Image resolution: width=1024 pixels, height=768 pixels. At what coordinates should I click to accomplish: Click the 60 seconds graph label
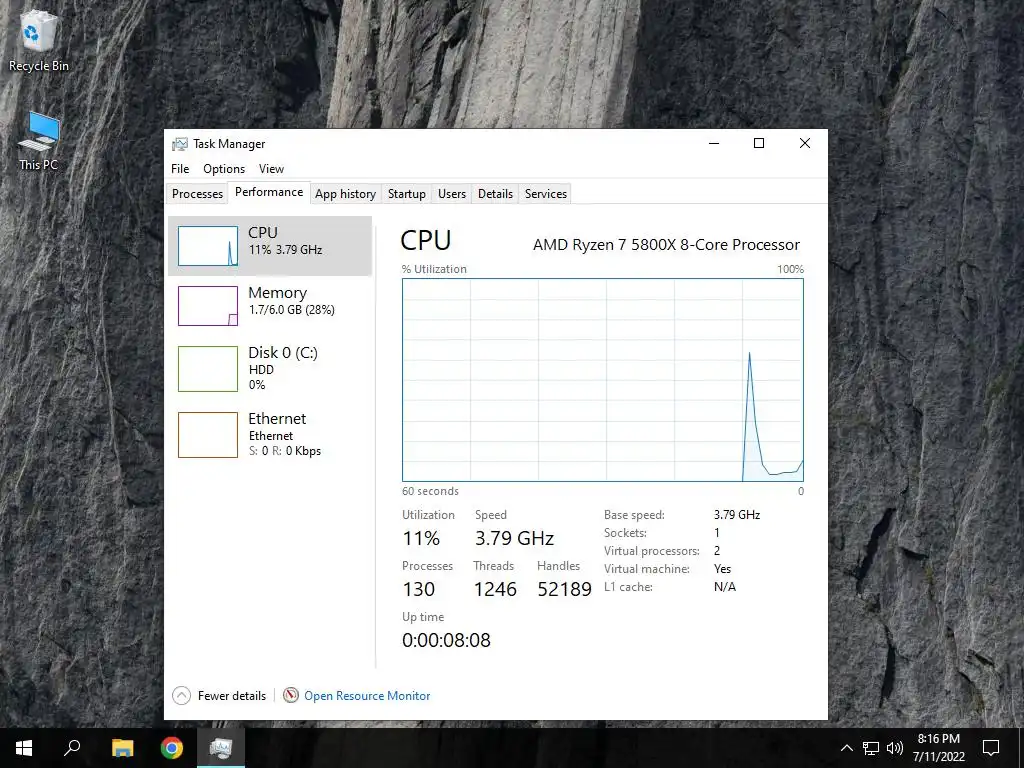tap(430, 491)
